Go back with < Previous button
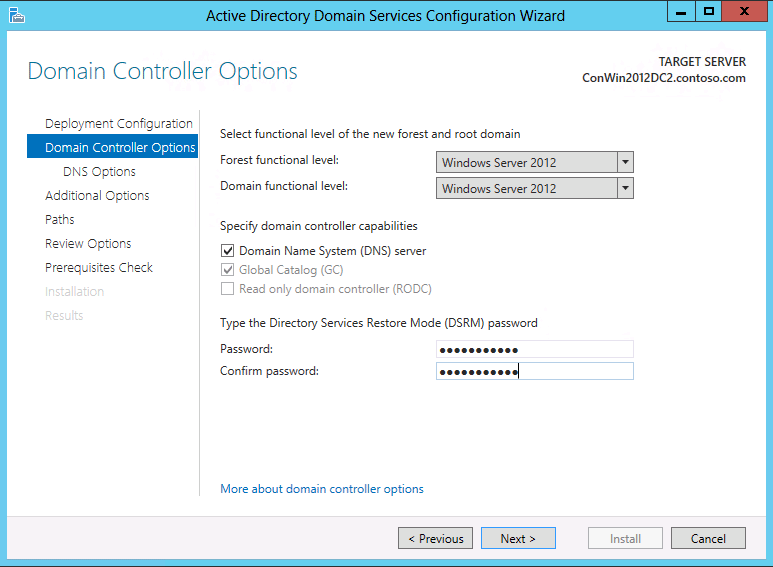 435,538
